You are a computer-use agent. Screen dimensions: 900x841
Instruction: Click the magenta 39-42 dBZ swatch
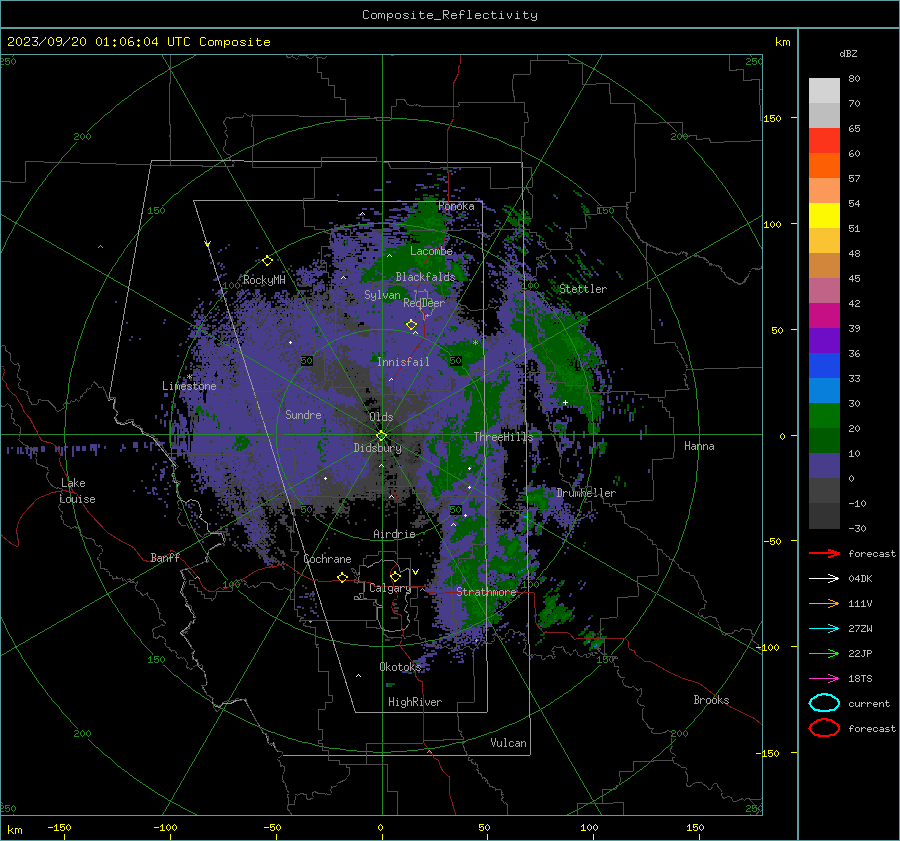click(x=824, y=316)
